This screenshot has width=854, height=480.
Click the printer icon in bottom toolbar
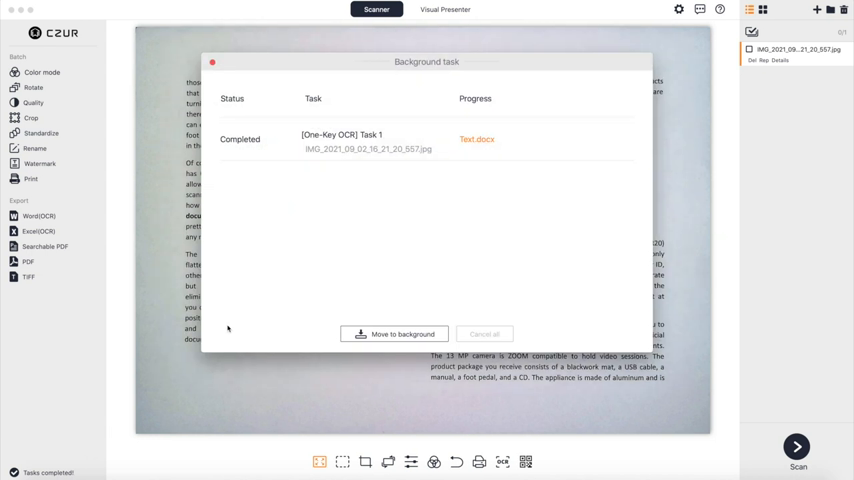coord(479,462)
